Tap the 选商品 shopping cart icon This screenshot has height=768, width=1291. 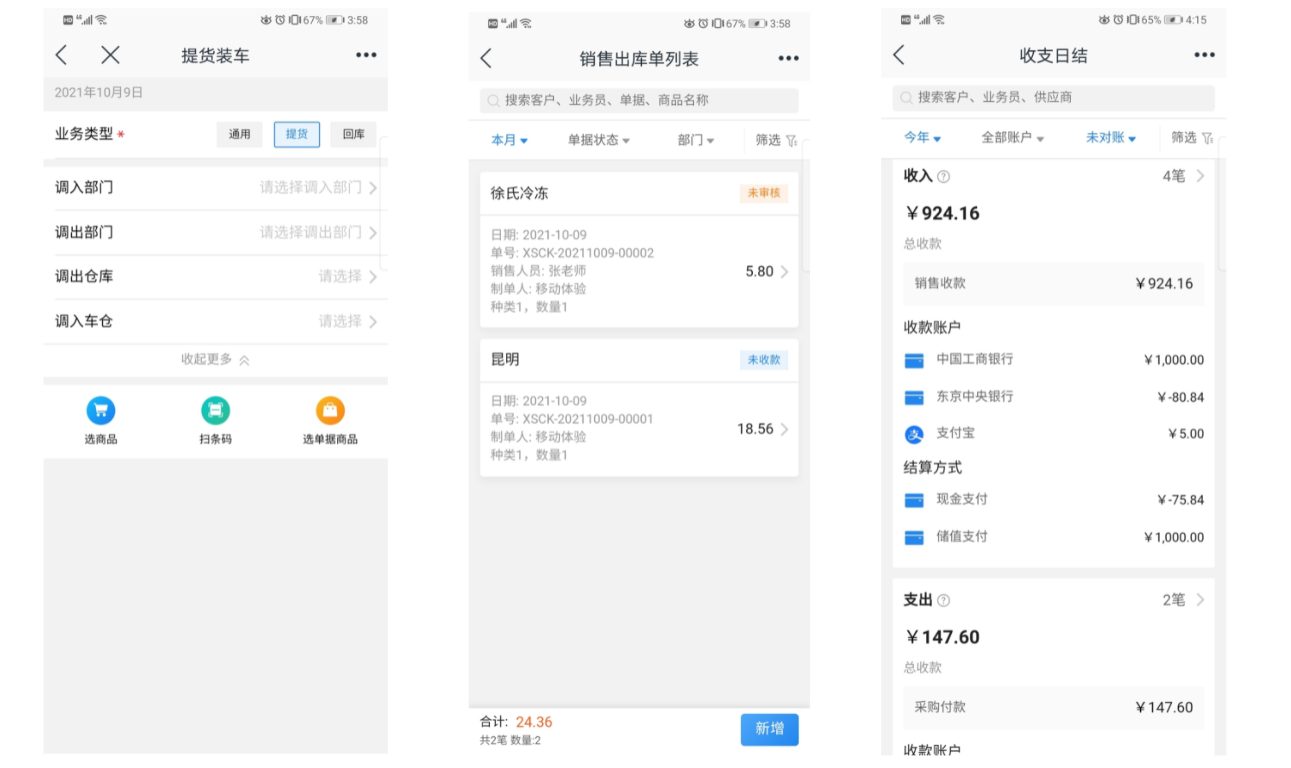point(101,410)
